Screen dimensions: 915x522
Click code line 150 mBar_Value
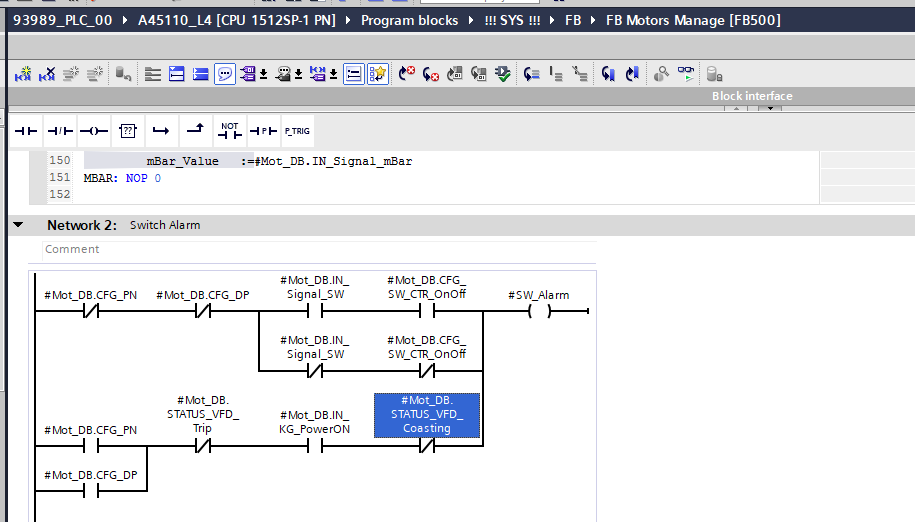pyautogui.click(x=280, y=161)
